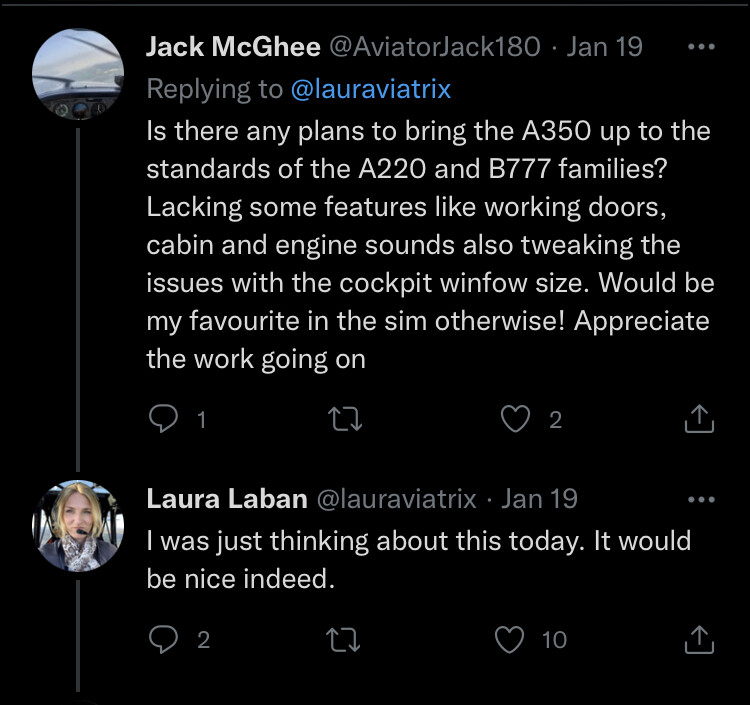Image resolution: width=750 pixels, height=705 pixels.
Task: Open Laura Laban's profile picture
Action: click(x=78, y=525)
